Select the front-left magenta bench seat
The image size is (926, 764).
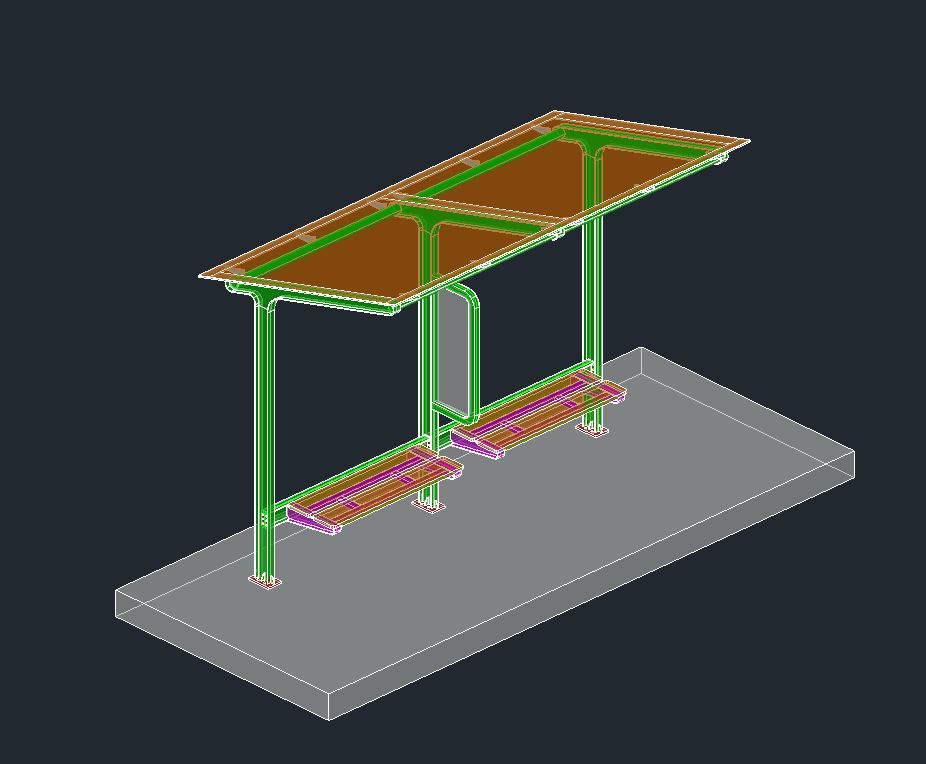point(374,490)
